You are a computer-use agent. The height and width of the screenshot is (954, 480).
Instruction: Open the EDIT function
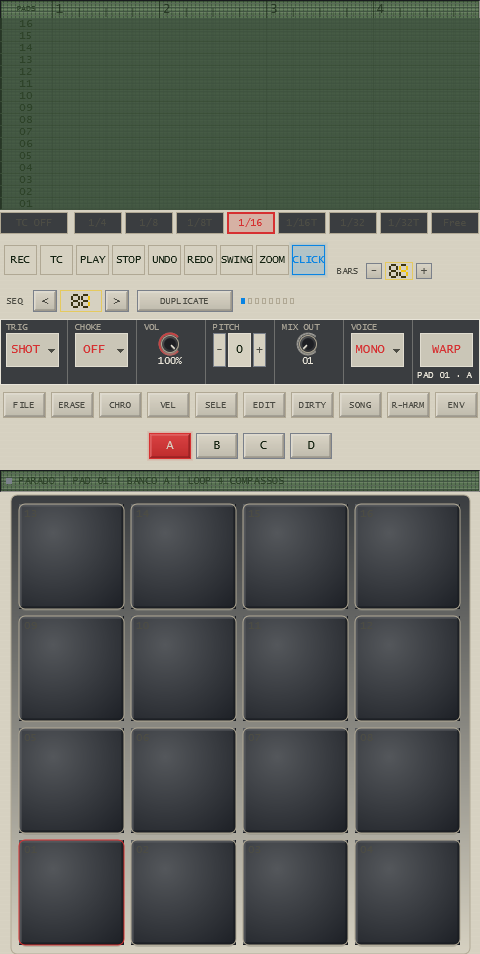264,405
